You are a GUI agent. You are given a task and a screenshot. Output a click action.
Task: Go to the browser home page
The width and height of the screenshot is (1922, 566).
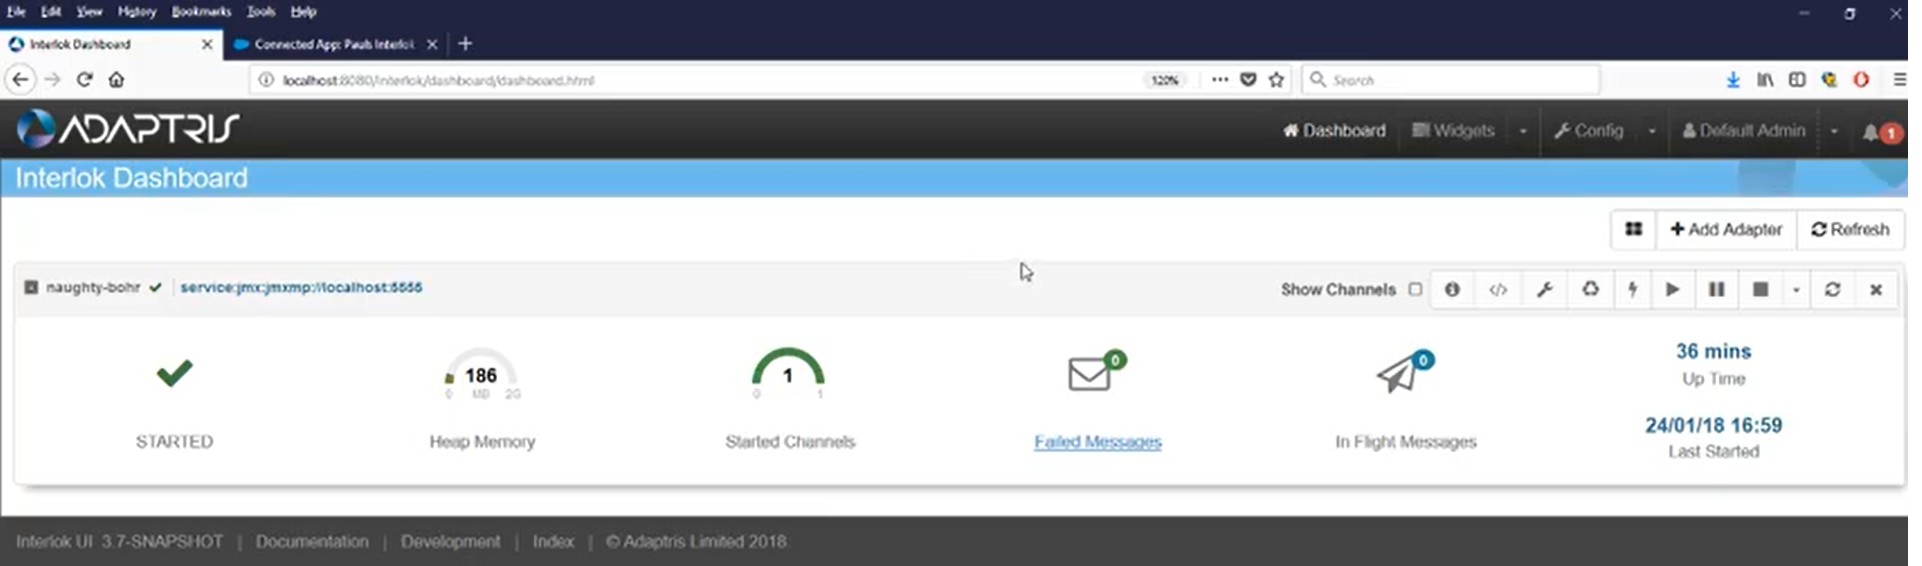(117, 79)
